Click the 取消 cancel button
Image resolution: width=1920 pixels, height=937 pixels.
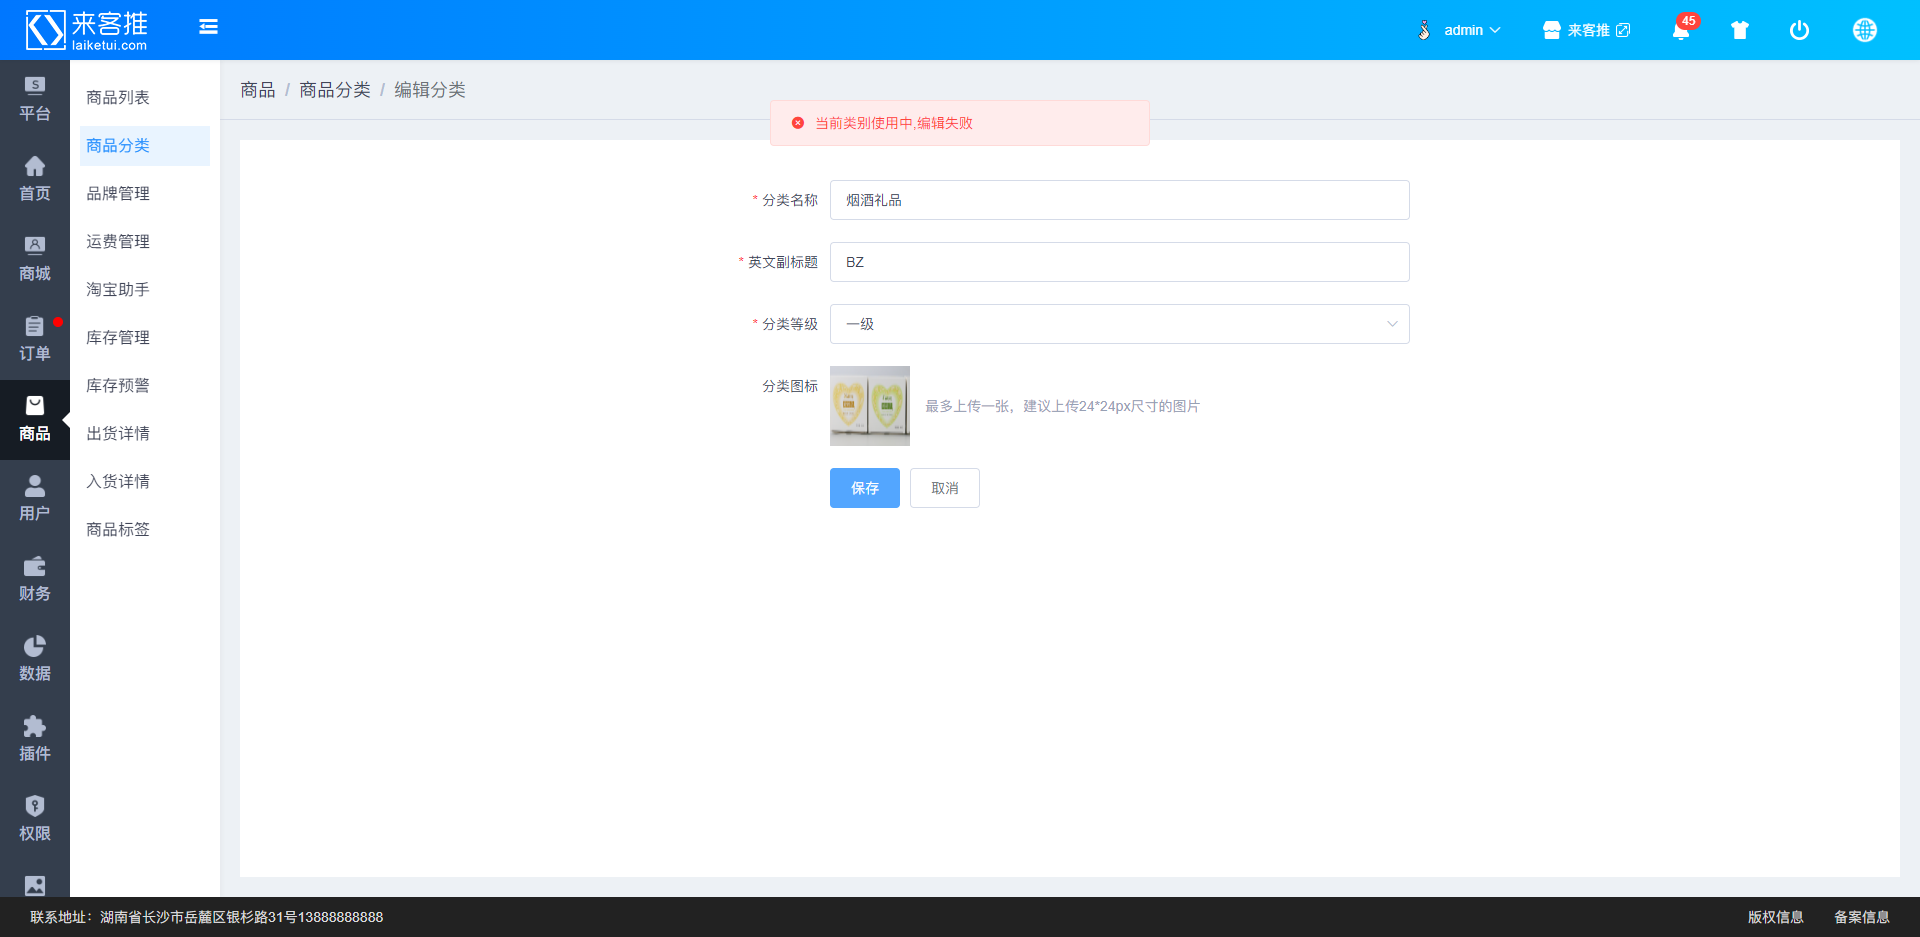pos(945,488)
